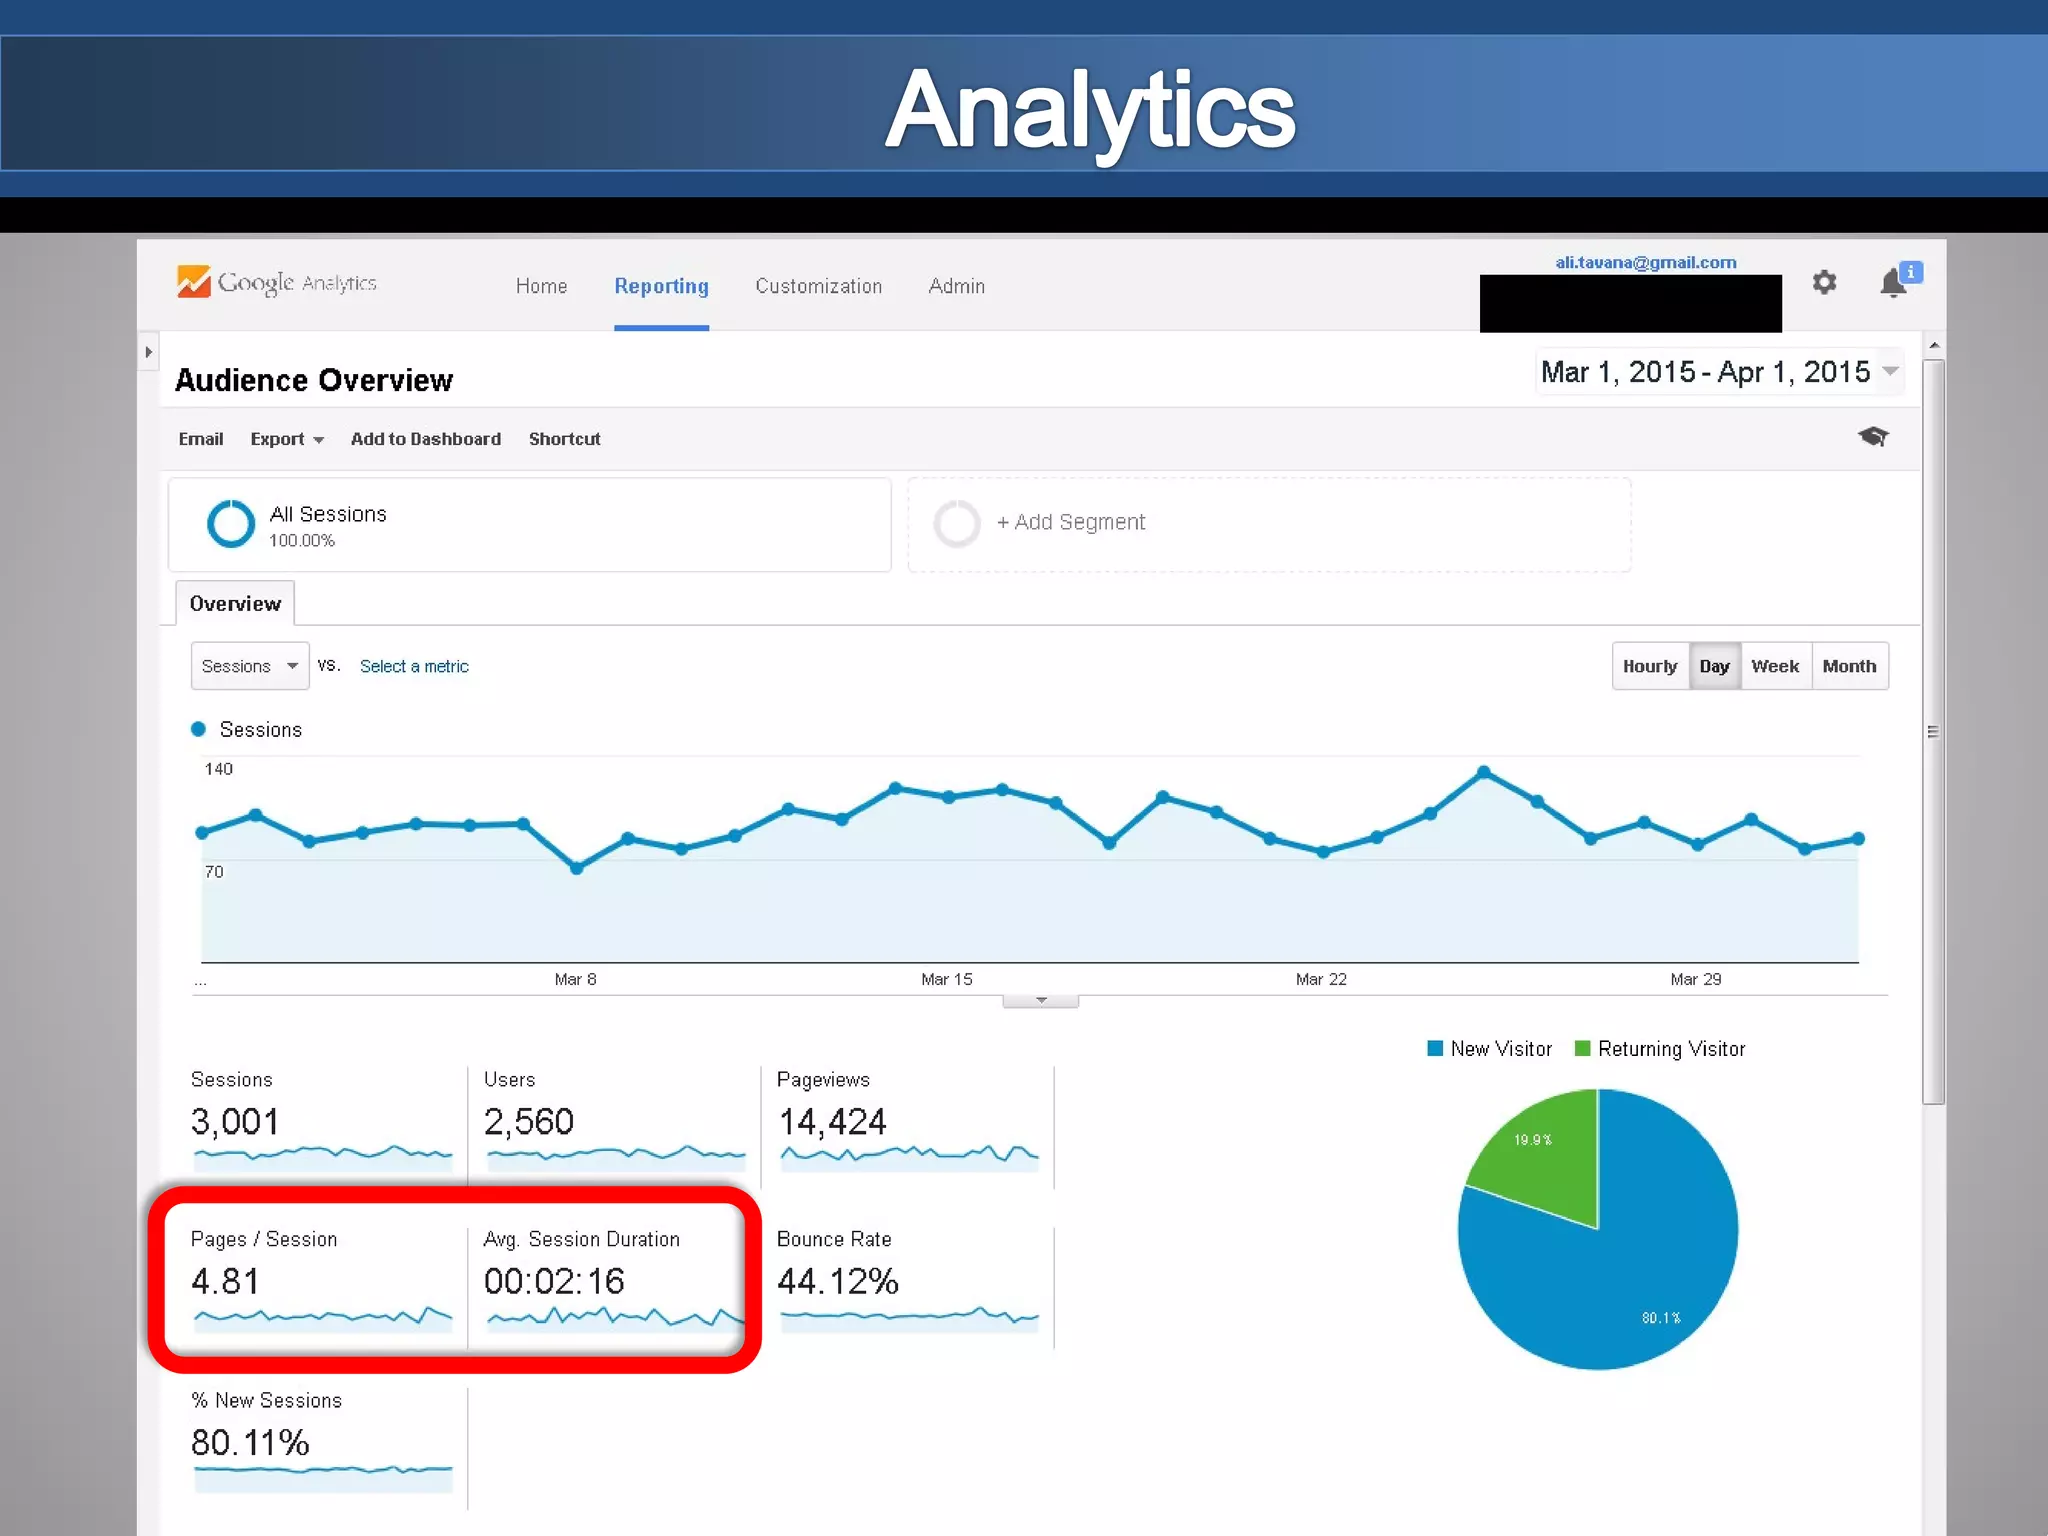Click the graduation cap education icon
2048x1536 pixels.
coord(1872,437)
